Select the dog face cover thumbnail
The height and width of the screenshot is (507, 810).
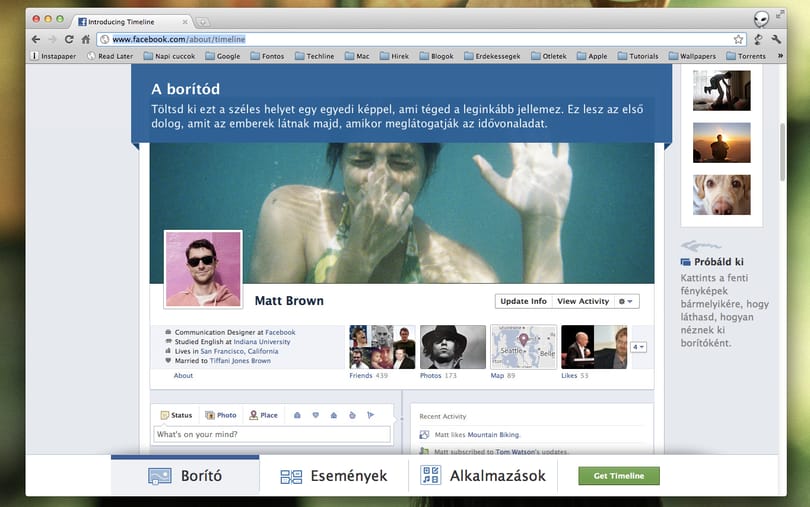click(722, 195)
